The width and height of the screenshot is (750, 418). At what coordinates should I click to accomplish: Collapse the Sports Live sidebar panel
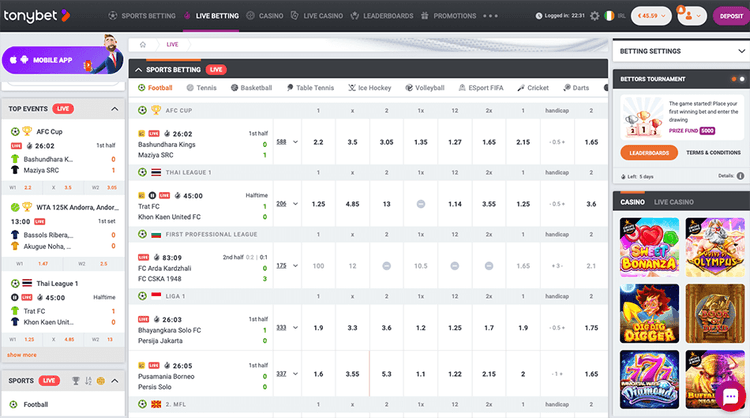[x=115, y=381]
